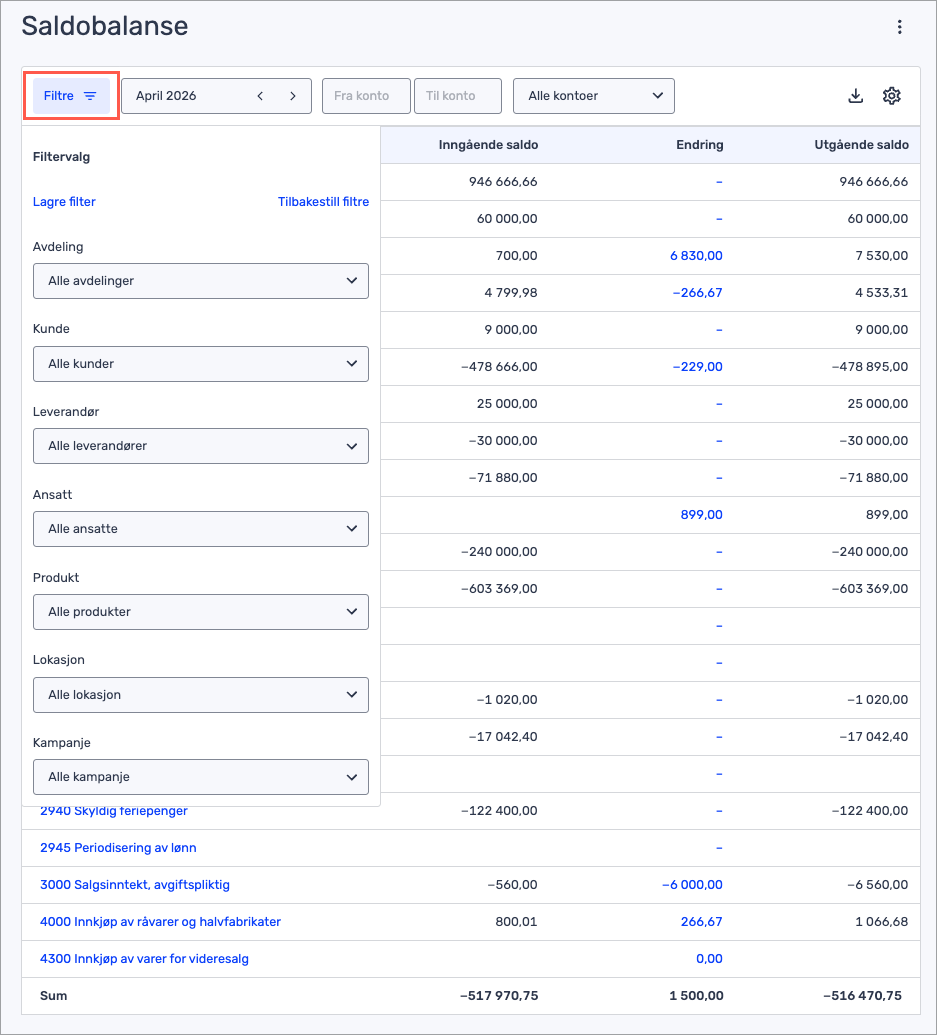Screen dimensions: 937x1035
Task: Click the download report icon
Action: 855,96
